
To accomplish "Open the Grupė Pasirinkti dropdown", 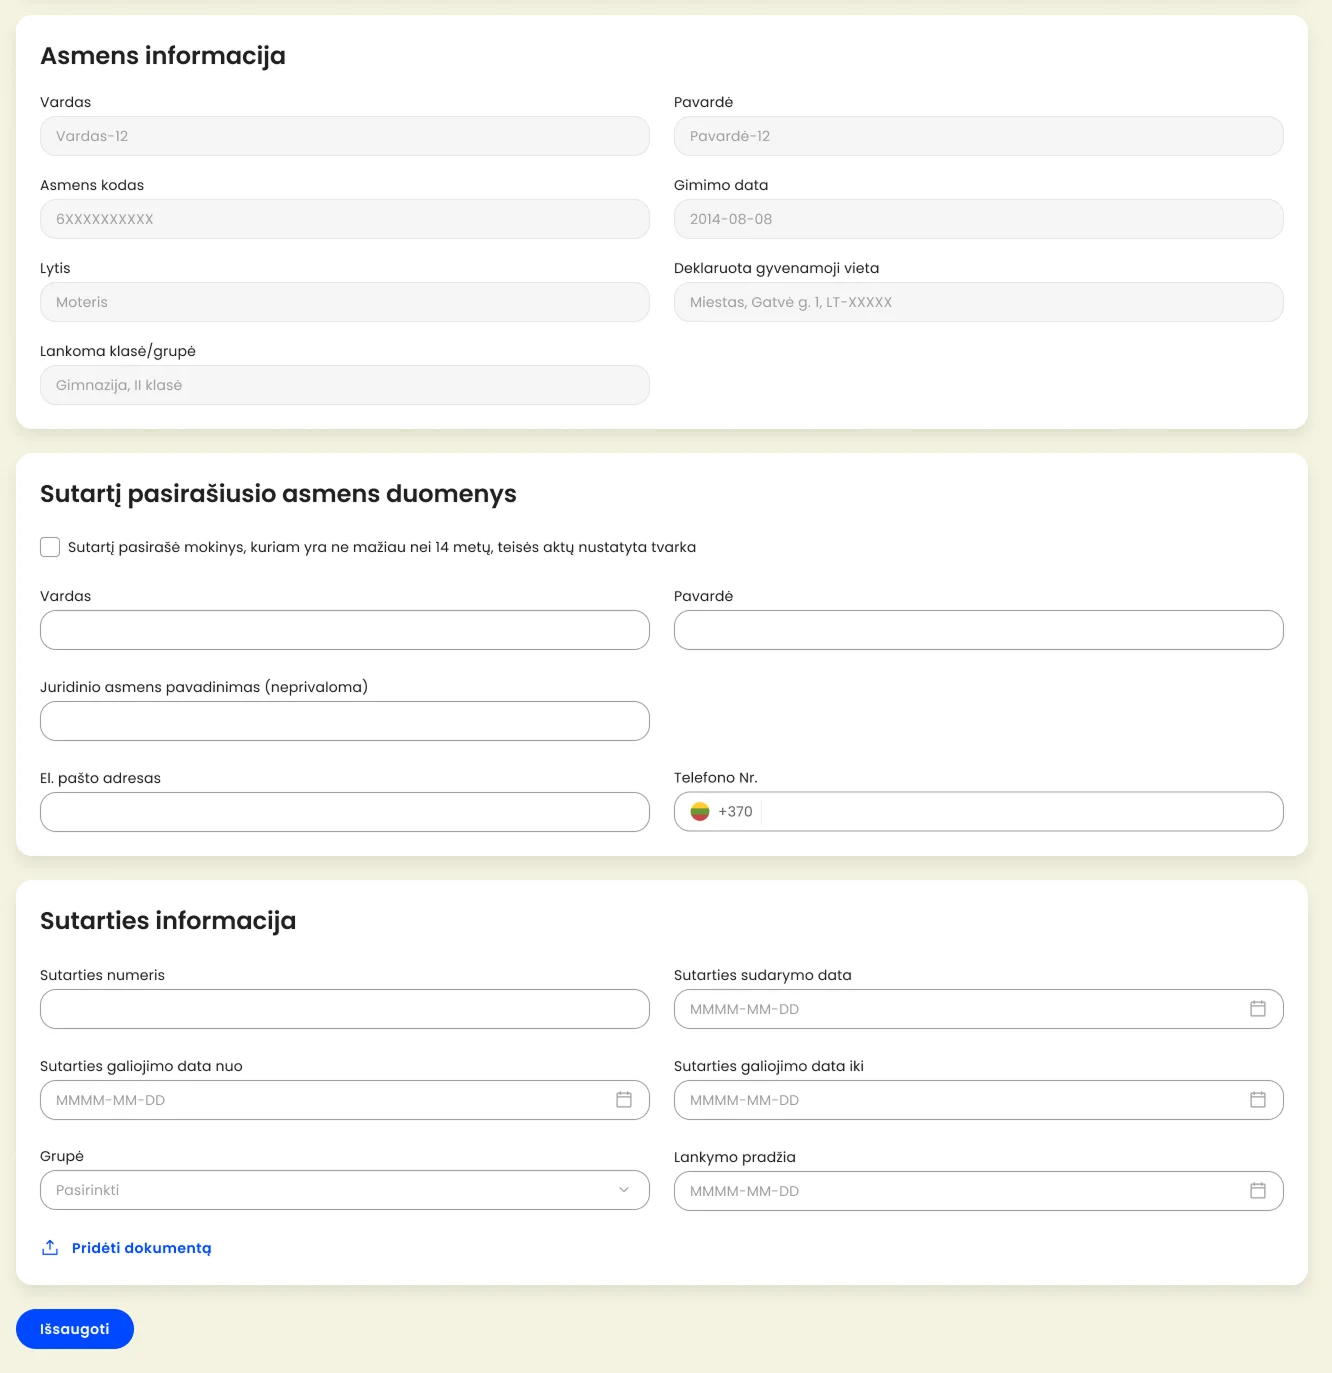I will point(345,1190).
